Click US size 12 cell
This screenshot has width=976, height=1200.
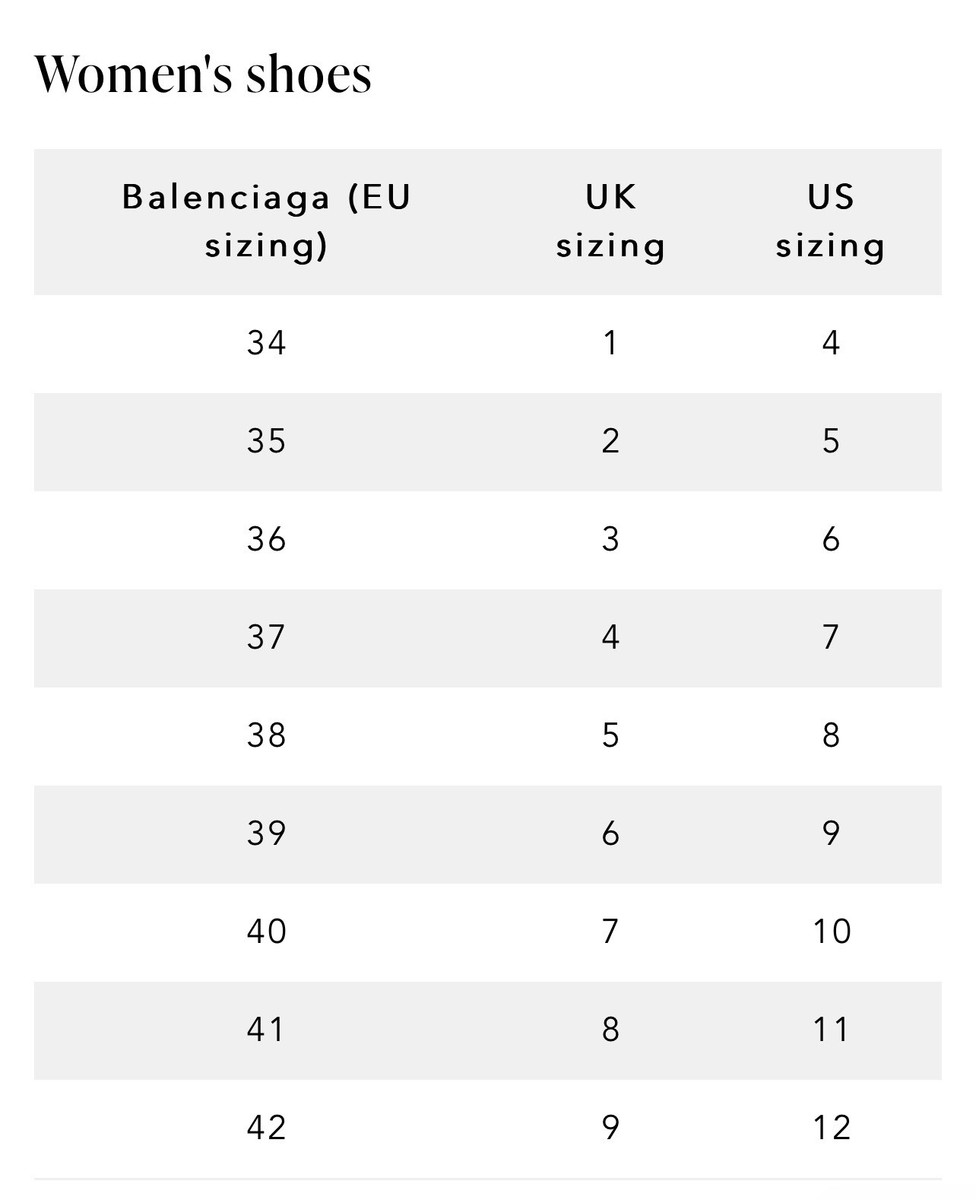pyautogui.click(x=831, y=1127)
